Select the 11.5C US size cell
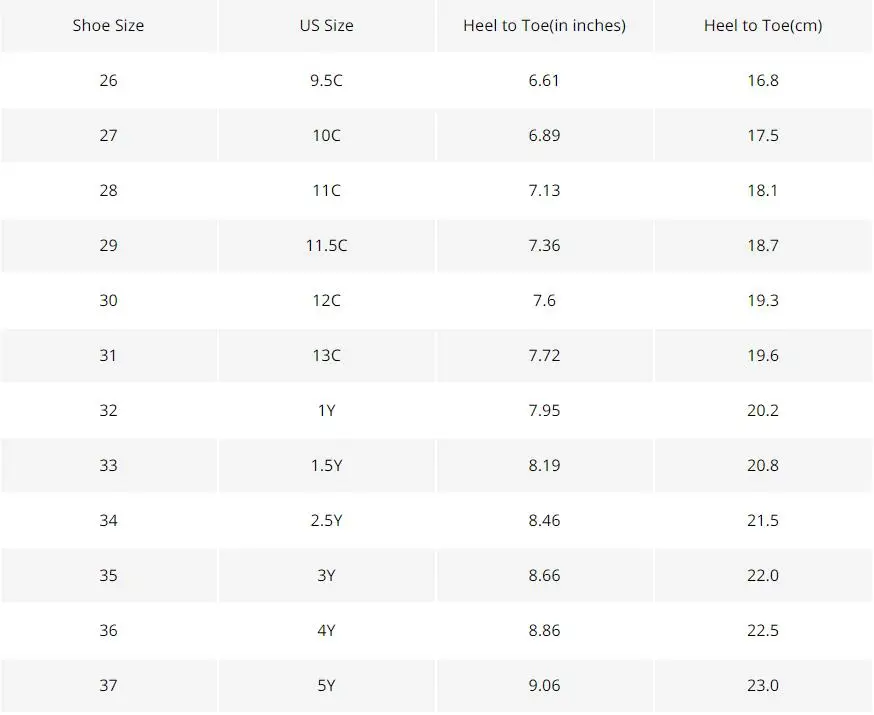 click(326, 245)
